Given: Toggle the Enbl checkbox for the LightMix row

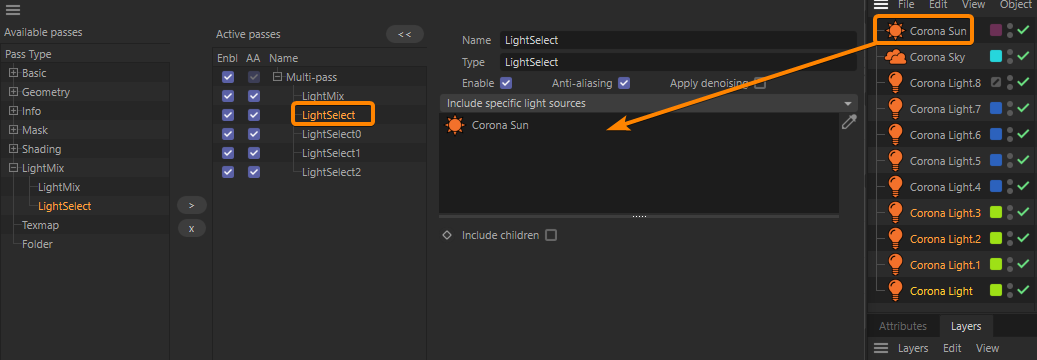Looking at the screenshot, I should pyautogui.click(x=228, y=96).
